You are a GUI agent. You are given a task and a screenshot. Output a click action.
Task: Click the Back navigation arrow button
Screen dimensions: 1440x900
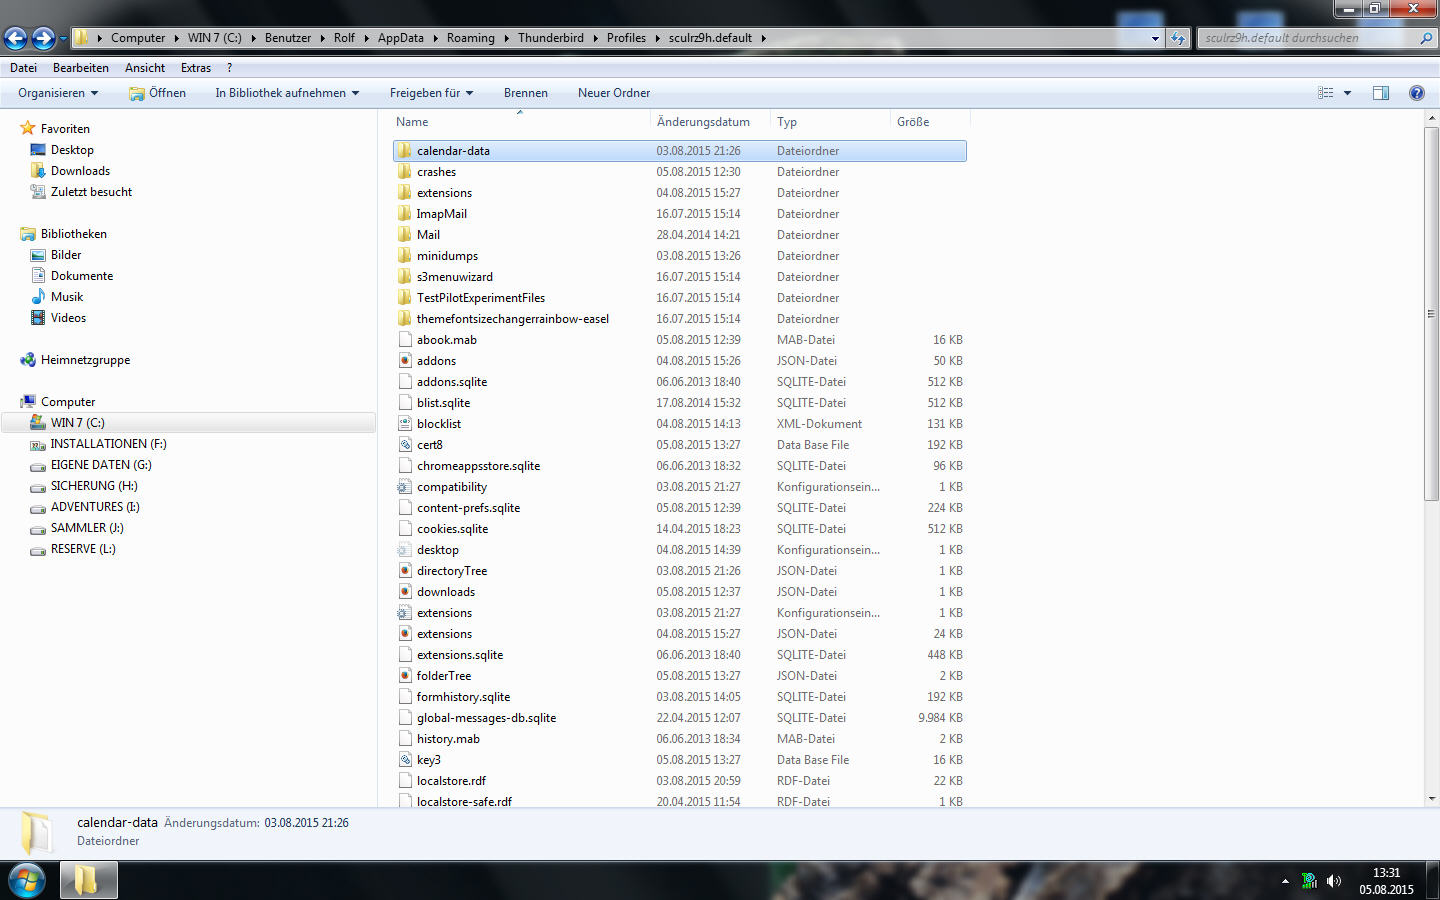coord(15,38)
